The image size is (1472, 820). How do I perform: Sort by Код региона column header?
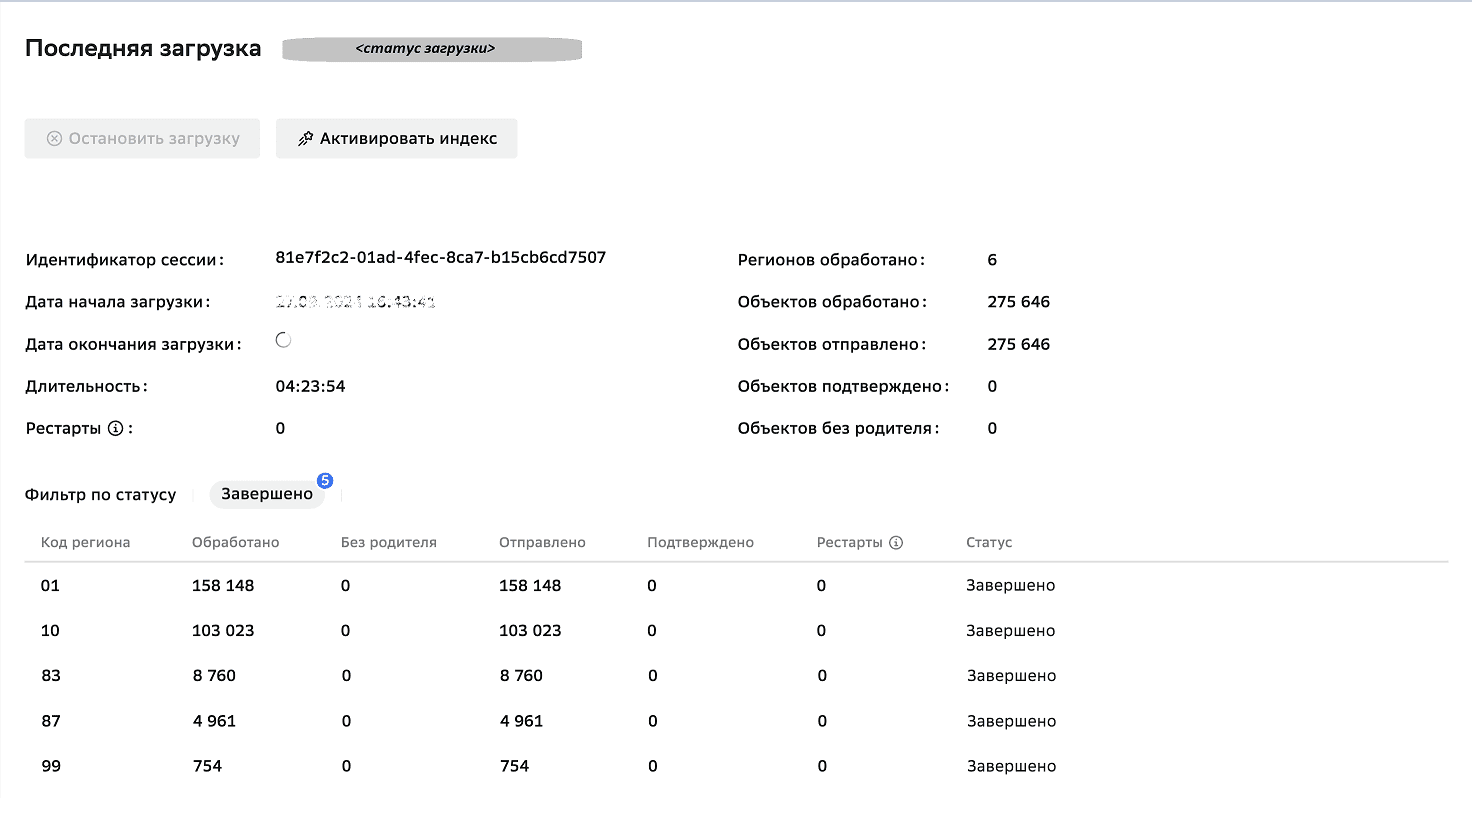[85, 543]
